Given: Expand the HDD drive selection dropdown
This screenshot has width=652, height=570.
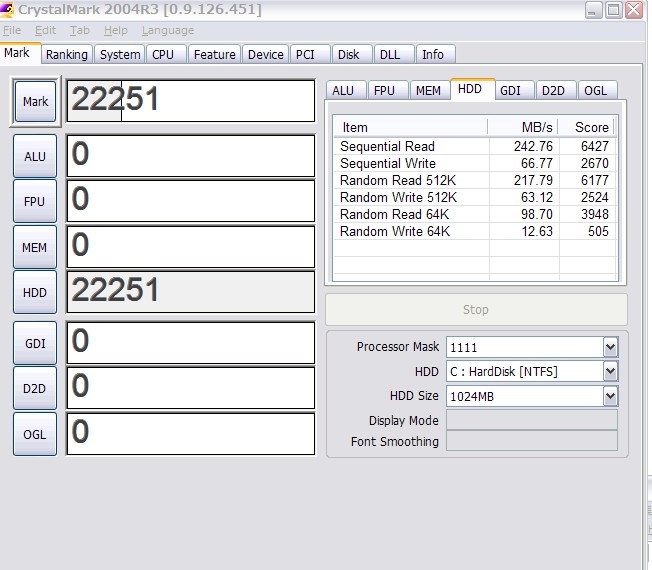Looking at the screenshot, I should click(x=610, y=372).
